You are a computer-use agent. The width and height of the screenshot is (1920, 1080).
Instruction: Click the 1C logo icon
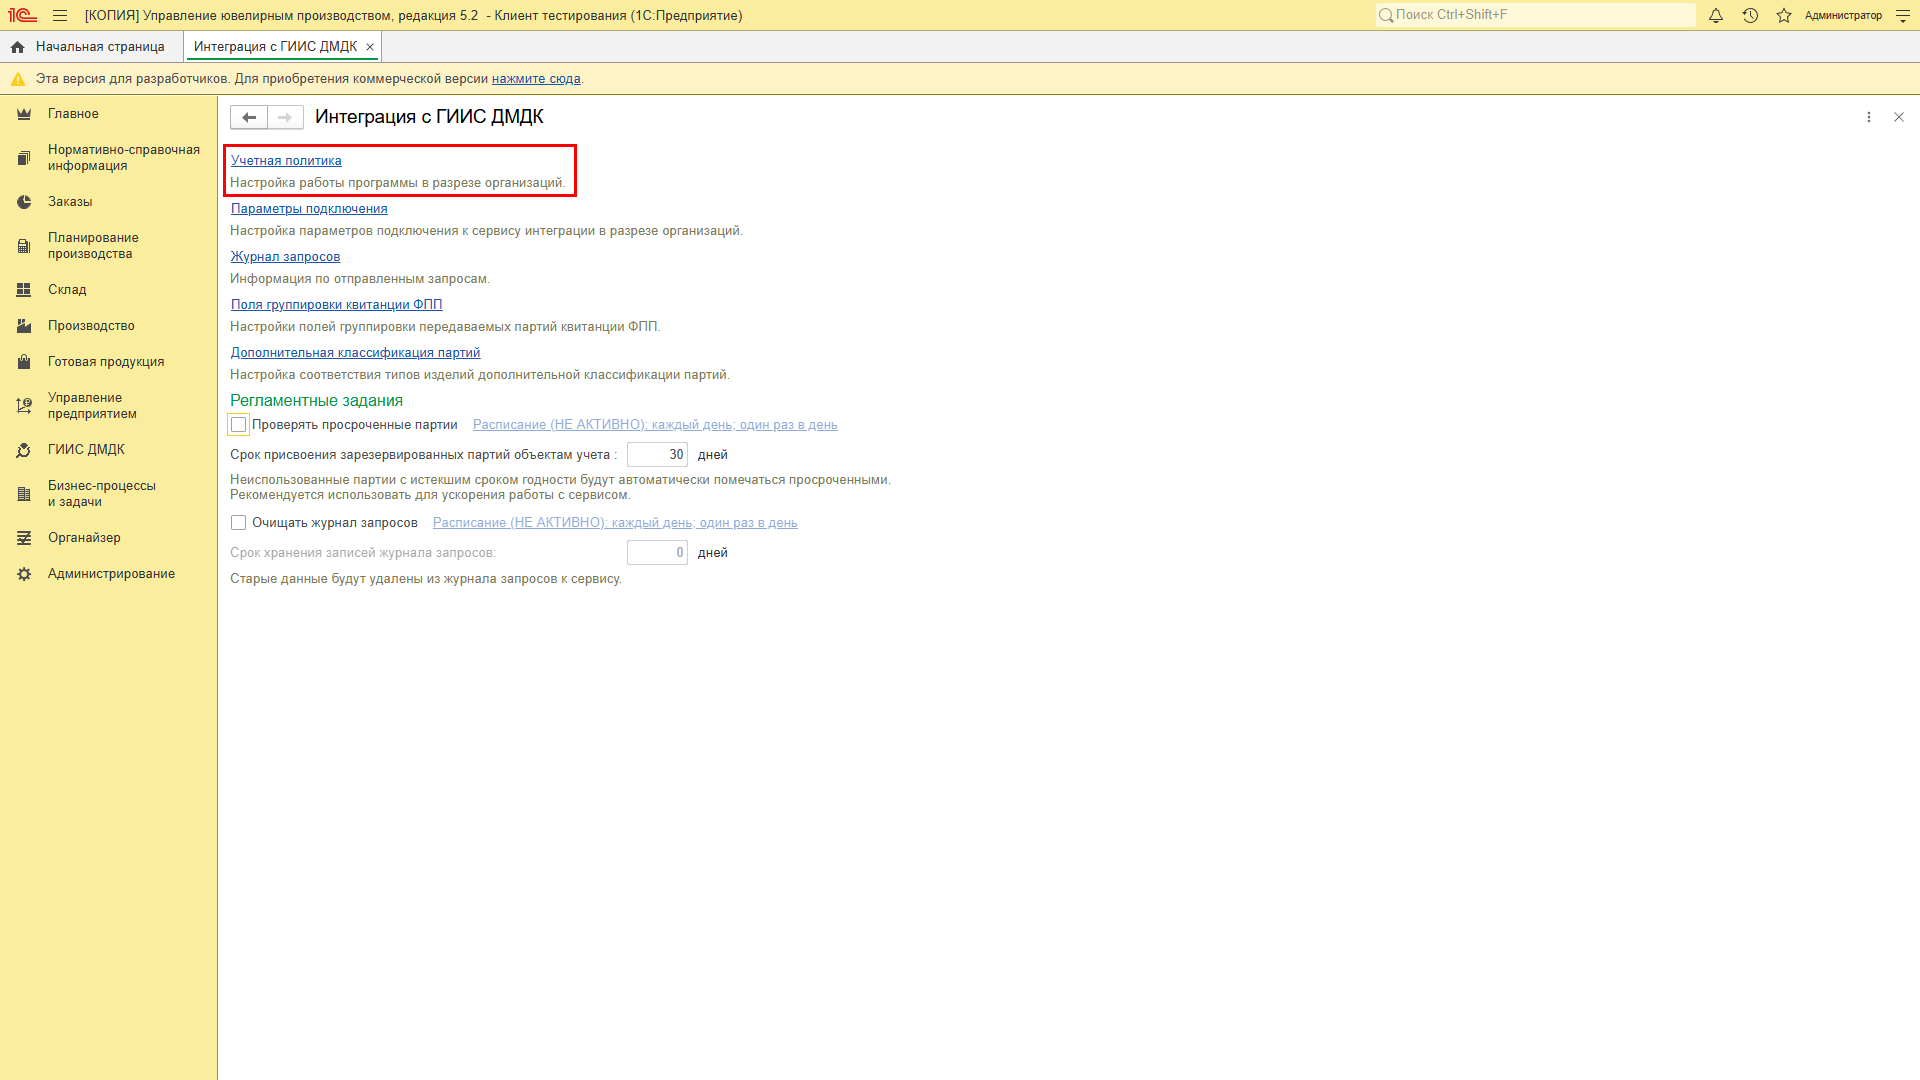22,16
